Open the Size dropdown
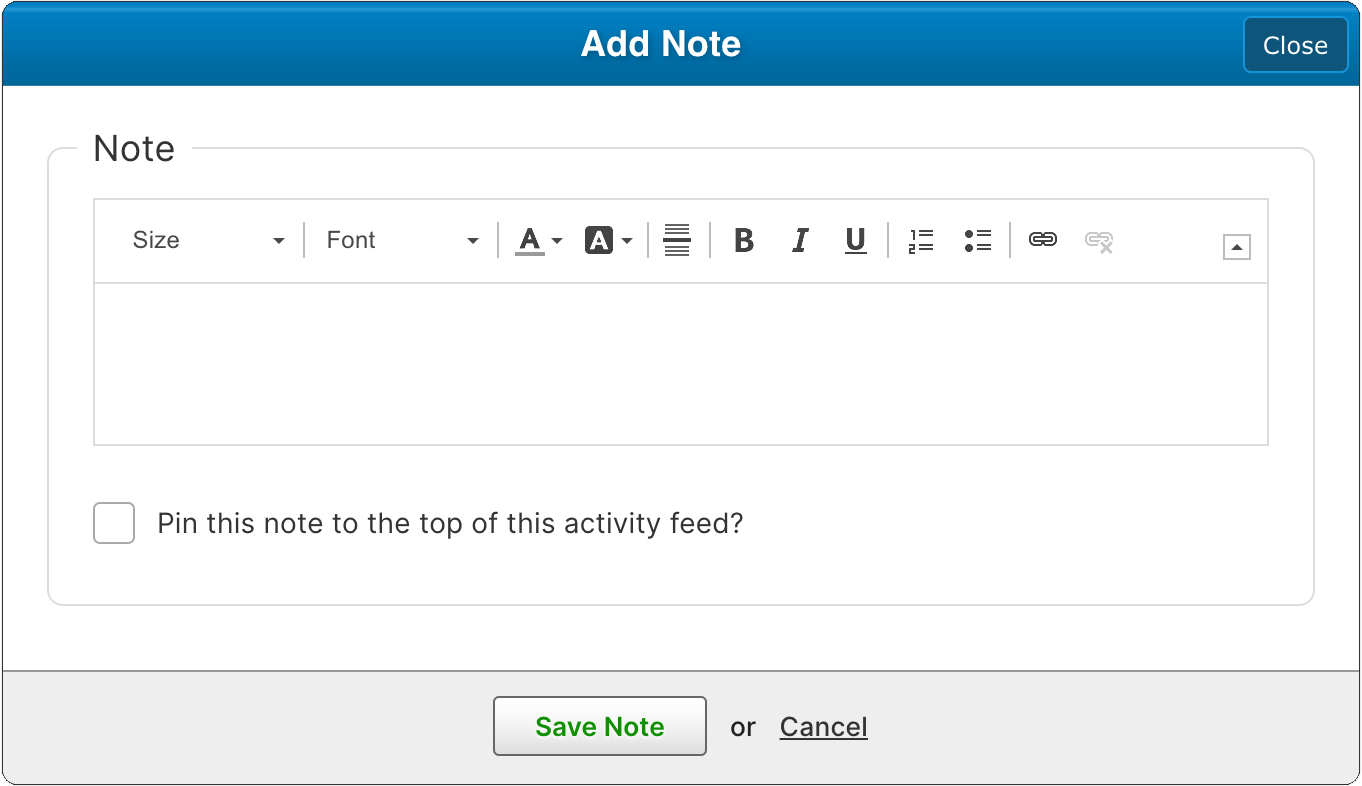 pos(208,240)
